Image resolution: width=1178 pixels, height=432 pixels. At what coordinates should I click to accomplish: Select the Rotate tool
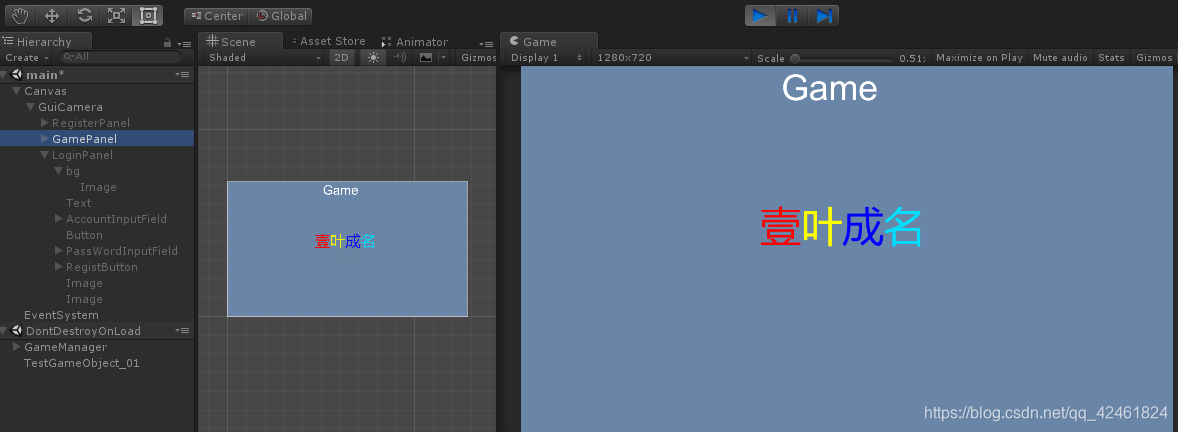(85, 15)
